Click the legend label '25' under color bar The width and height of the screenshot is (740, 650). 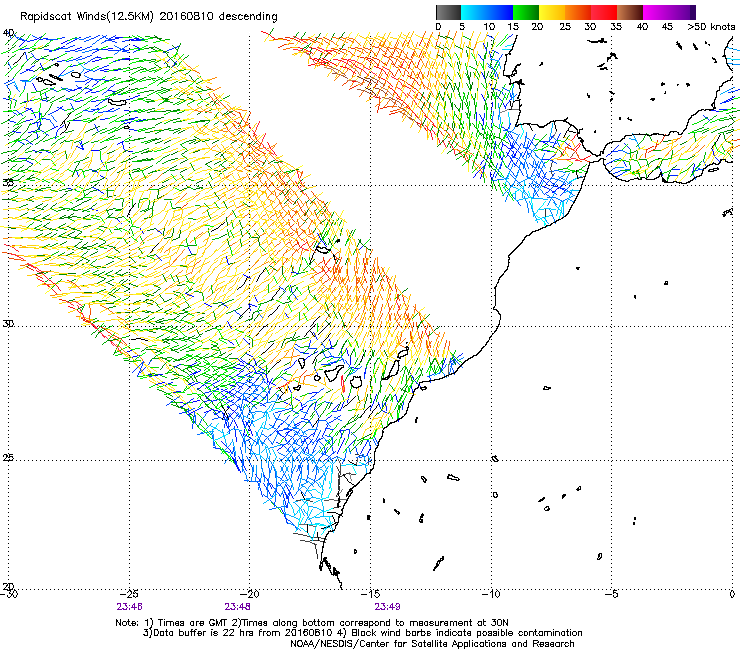coord(565,27)
